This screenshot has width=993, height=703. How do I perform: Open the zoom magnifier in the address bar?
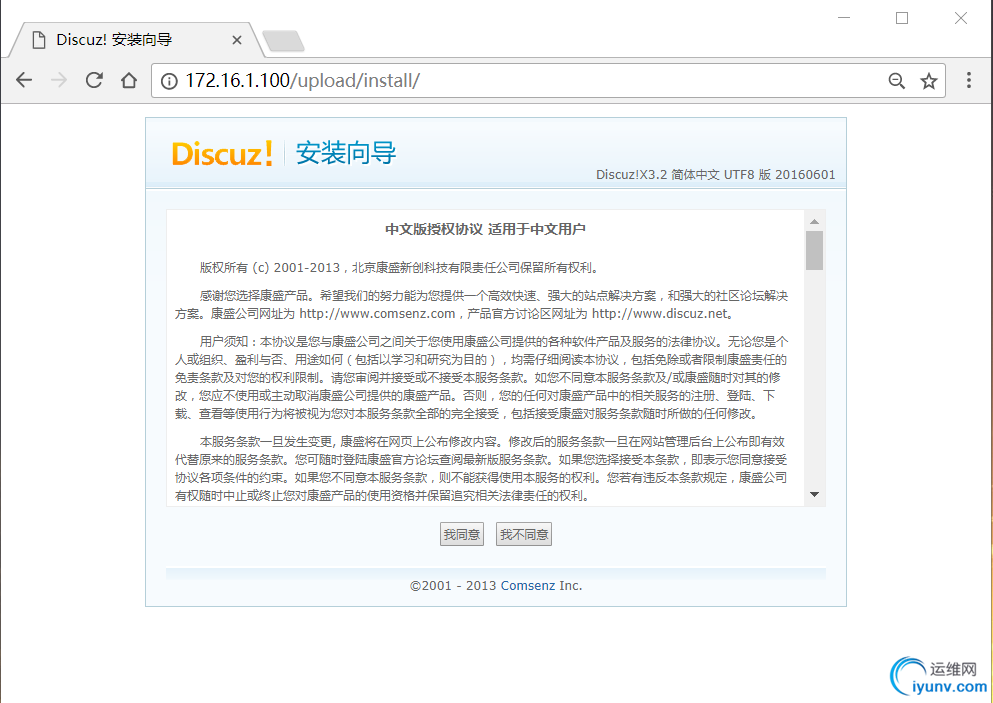(896, 81)
